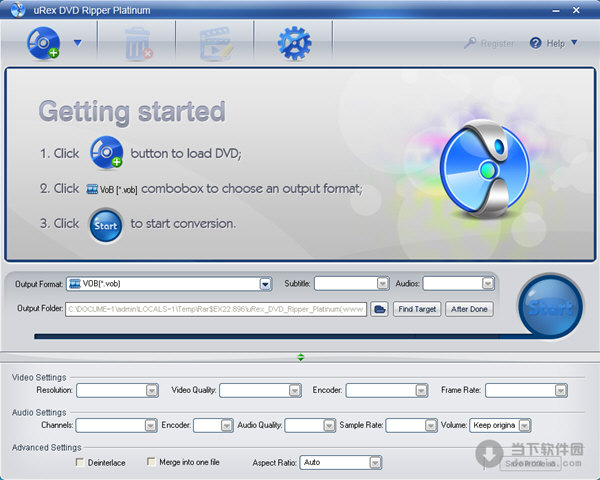Click the uRex disc logo graphic
This screenshot has width=600, height=480.
pos(485,169)
